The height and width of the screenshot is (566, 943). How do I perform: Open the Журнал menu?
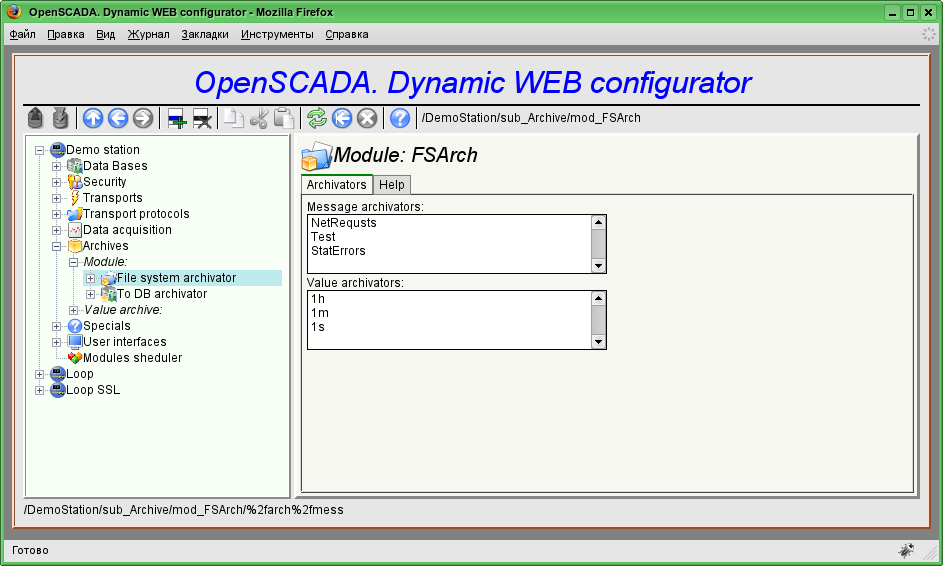click(x=149, y=34)
